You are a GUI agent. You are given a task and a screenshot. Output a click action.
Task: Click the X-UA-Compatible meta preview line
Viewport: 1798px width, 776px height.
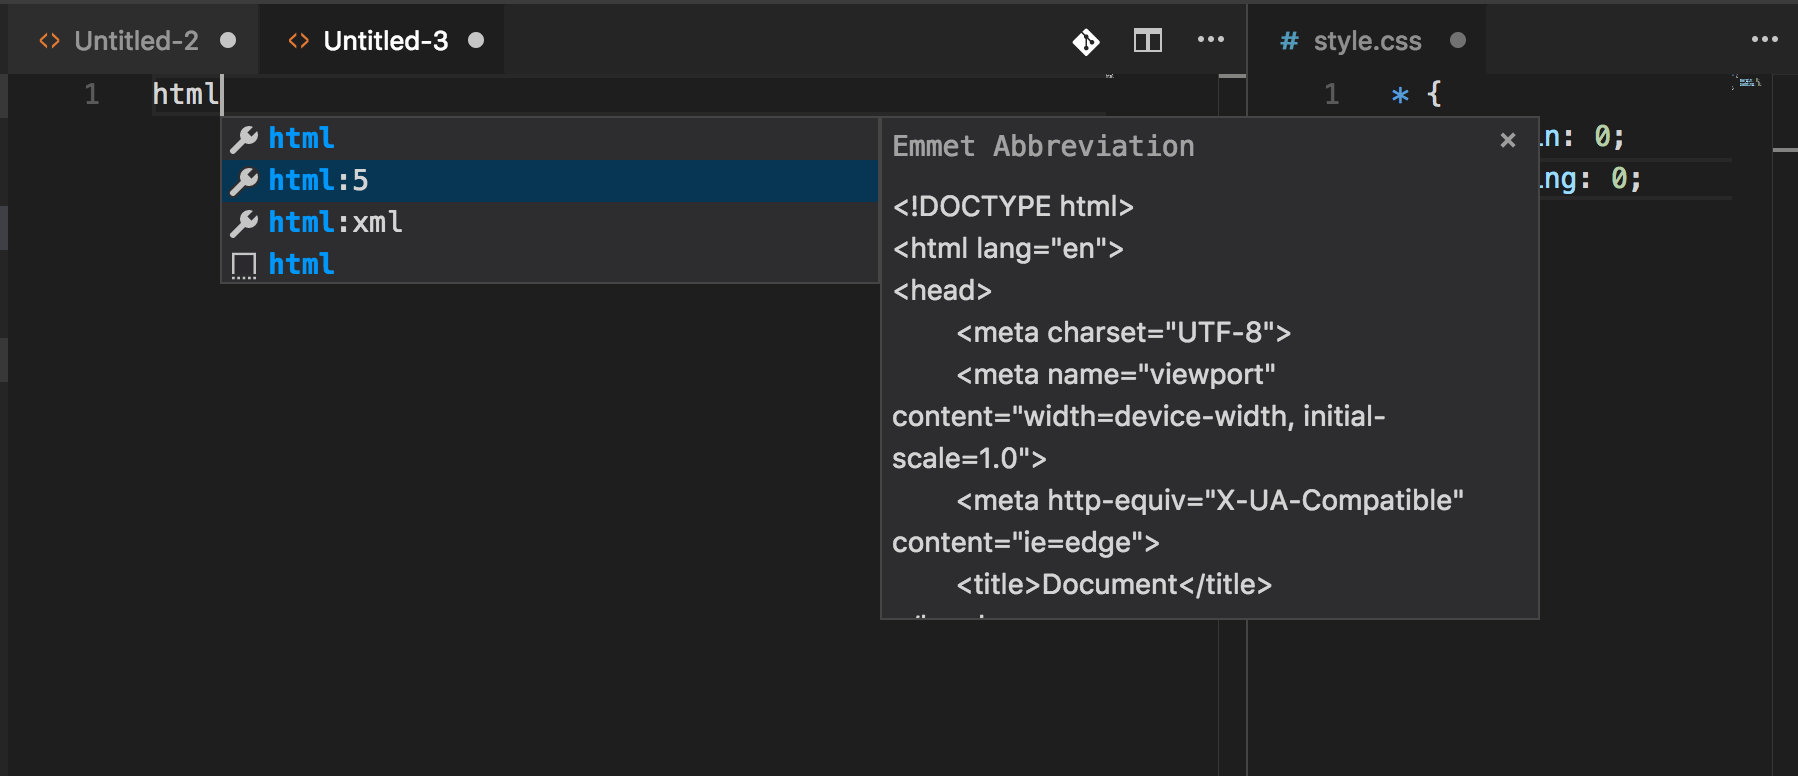click(1210, 500)
